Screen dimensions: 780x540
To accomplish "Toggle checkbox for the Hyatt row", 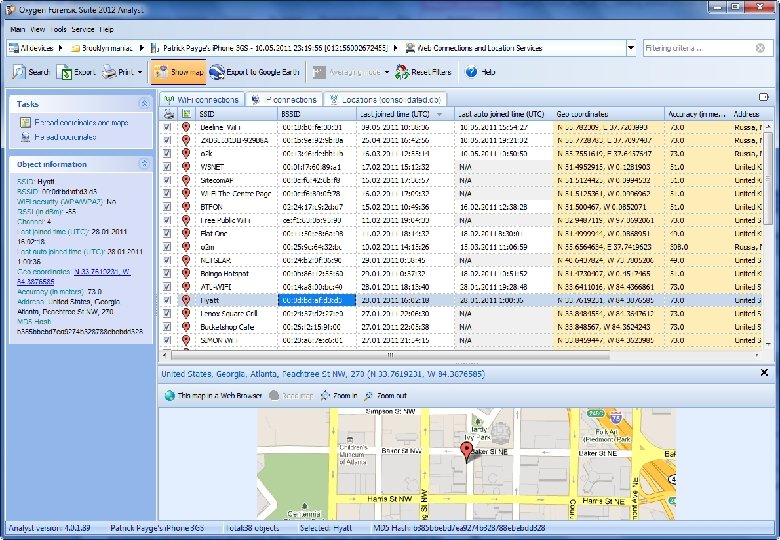I will (167, 299).
